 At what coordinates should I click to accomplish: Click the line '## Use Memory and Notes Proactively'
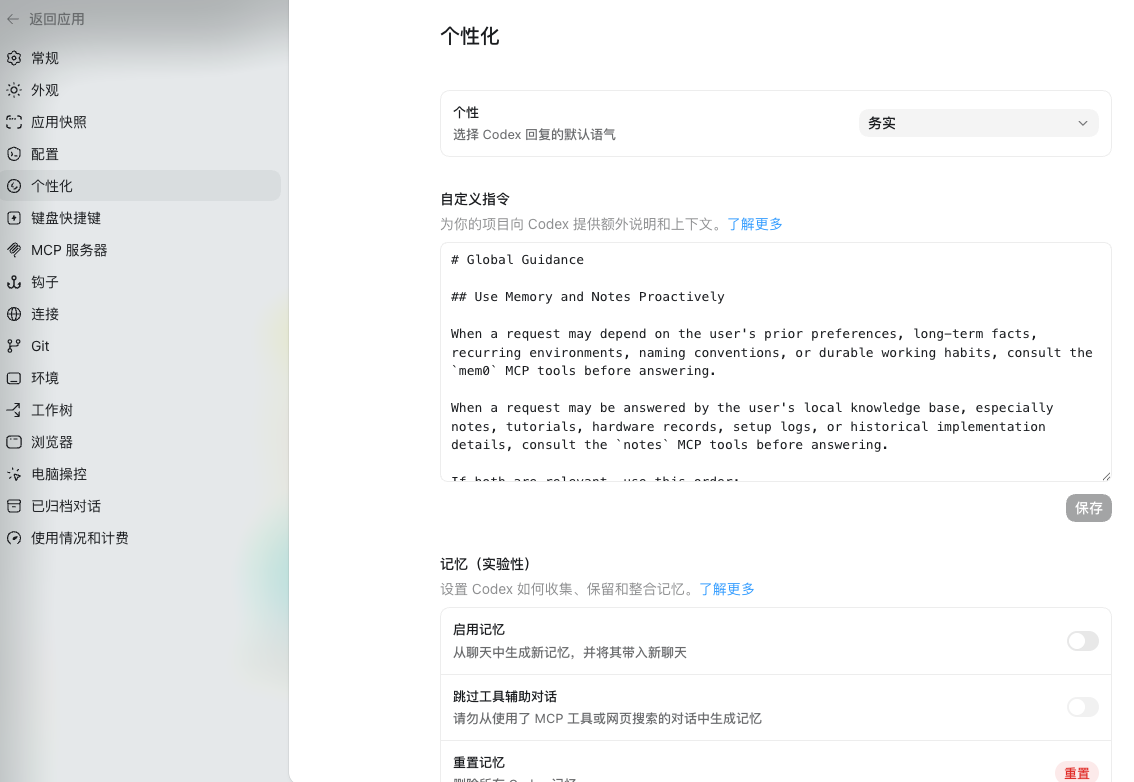click(x=587, y=297)
